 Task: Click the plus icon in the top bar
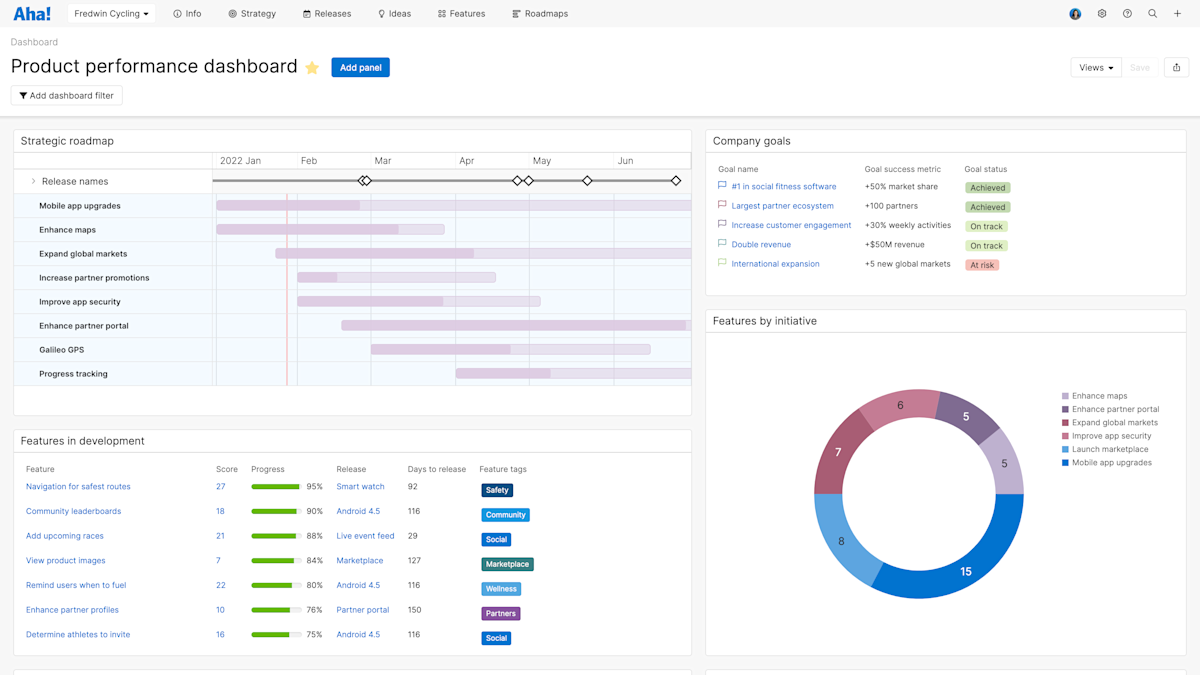pyautogui.click(x=1177, y=14)
